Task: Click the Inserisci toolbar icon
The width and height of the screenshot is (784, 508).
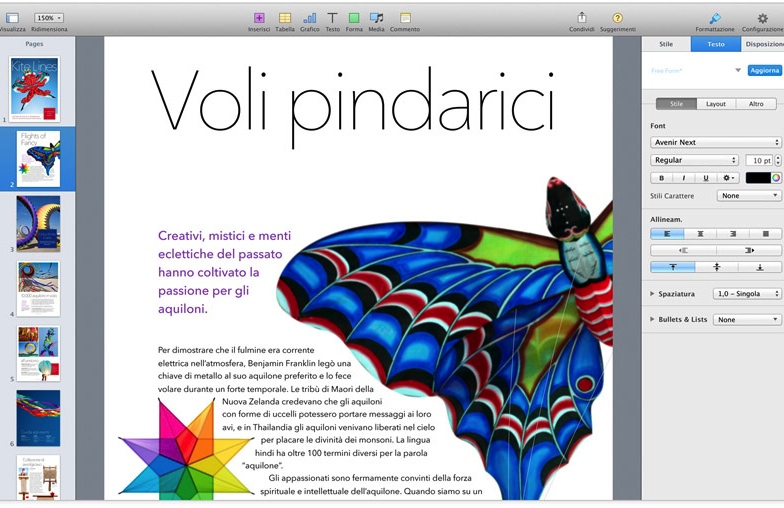Action: (259, 18)
